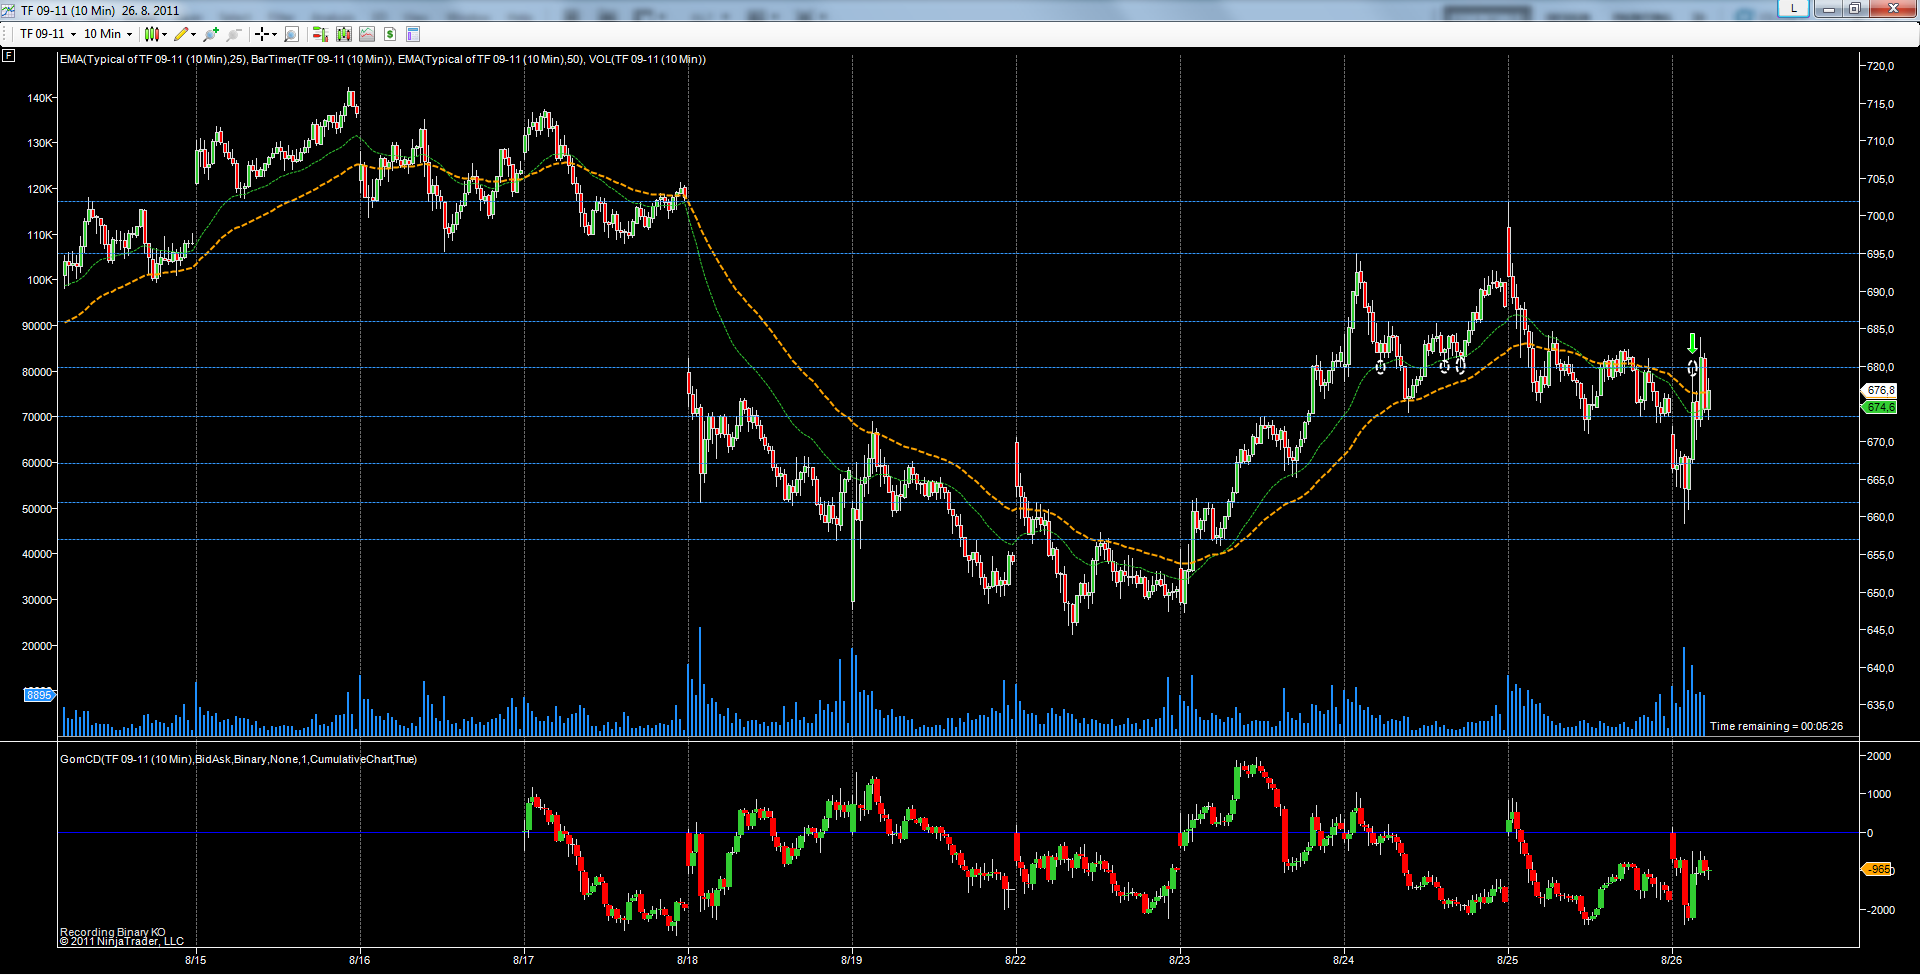Restore down the chart window
1920x975 pixels.
coord(1855,9)
